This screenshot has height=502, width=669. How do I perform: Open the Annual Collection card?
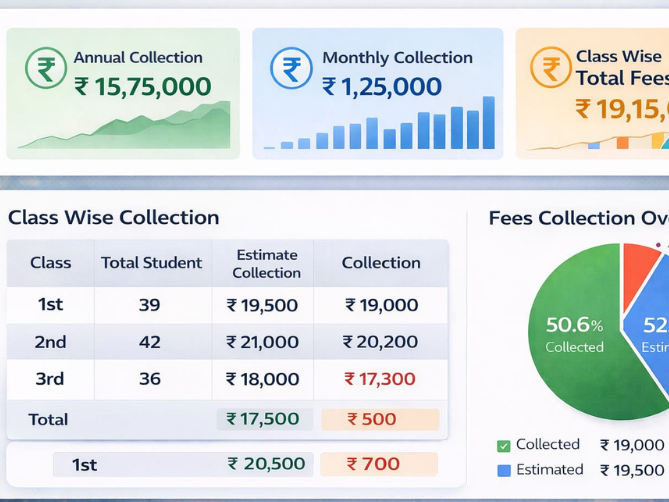(x=123, y=93)
